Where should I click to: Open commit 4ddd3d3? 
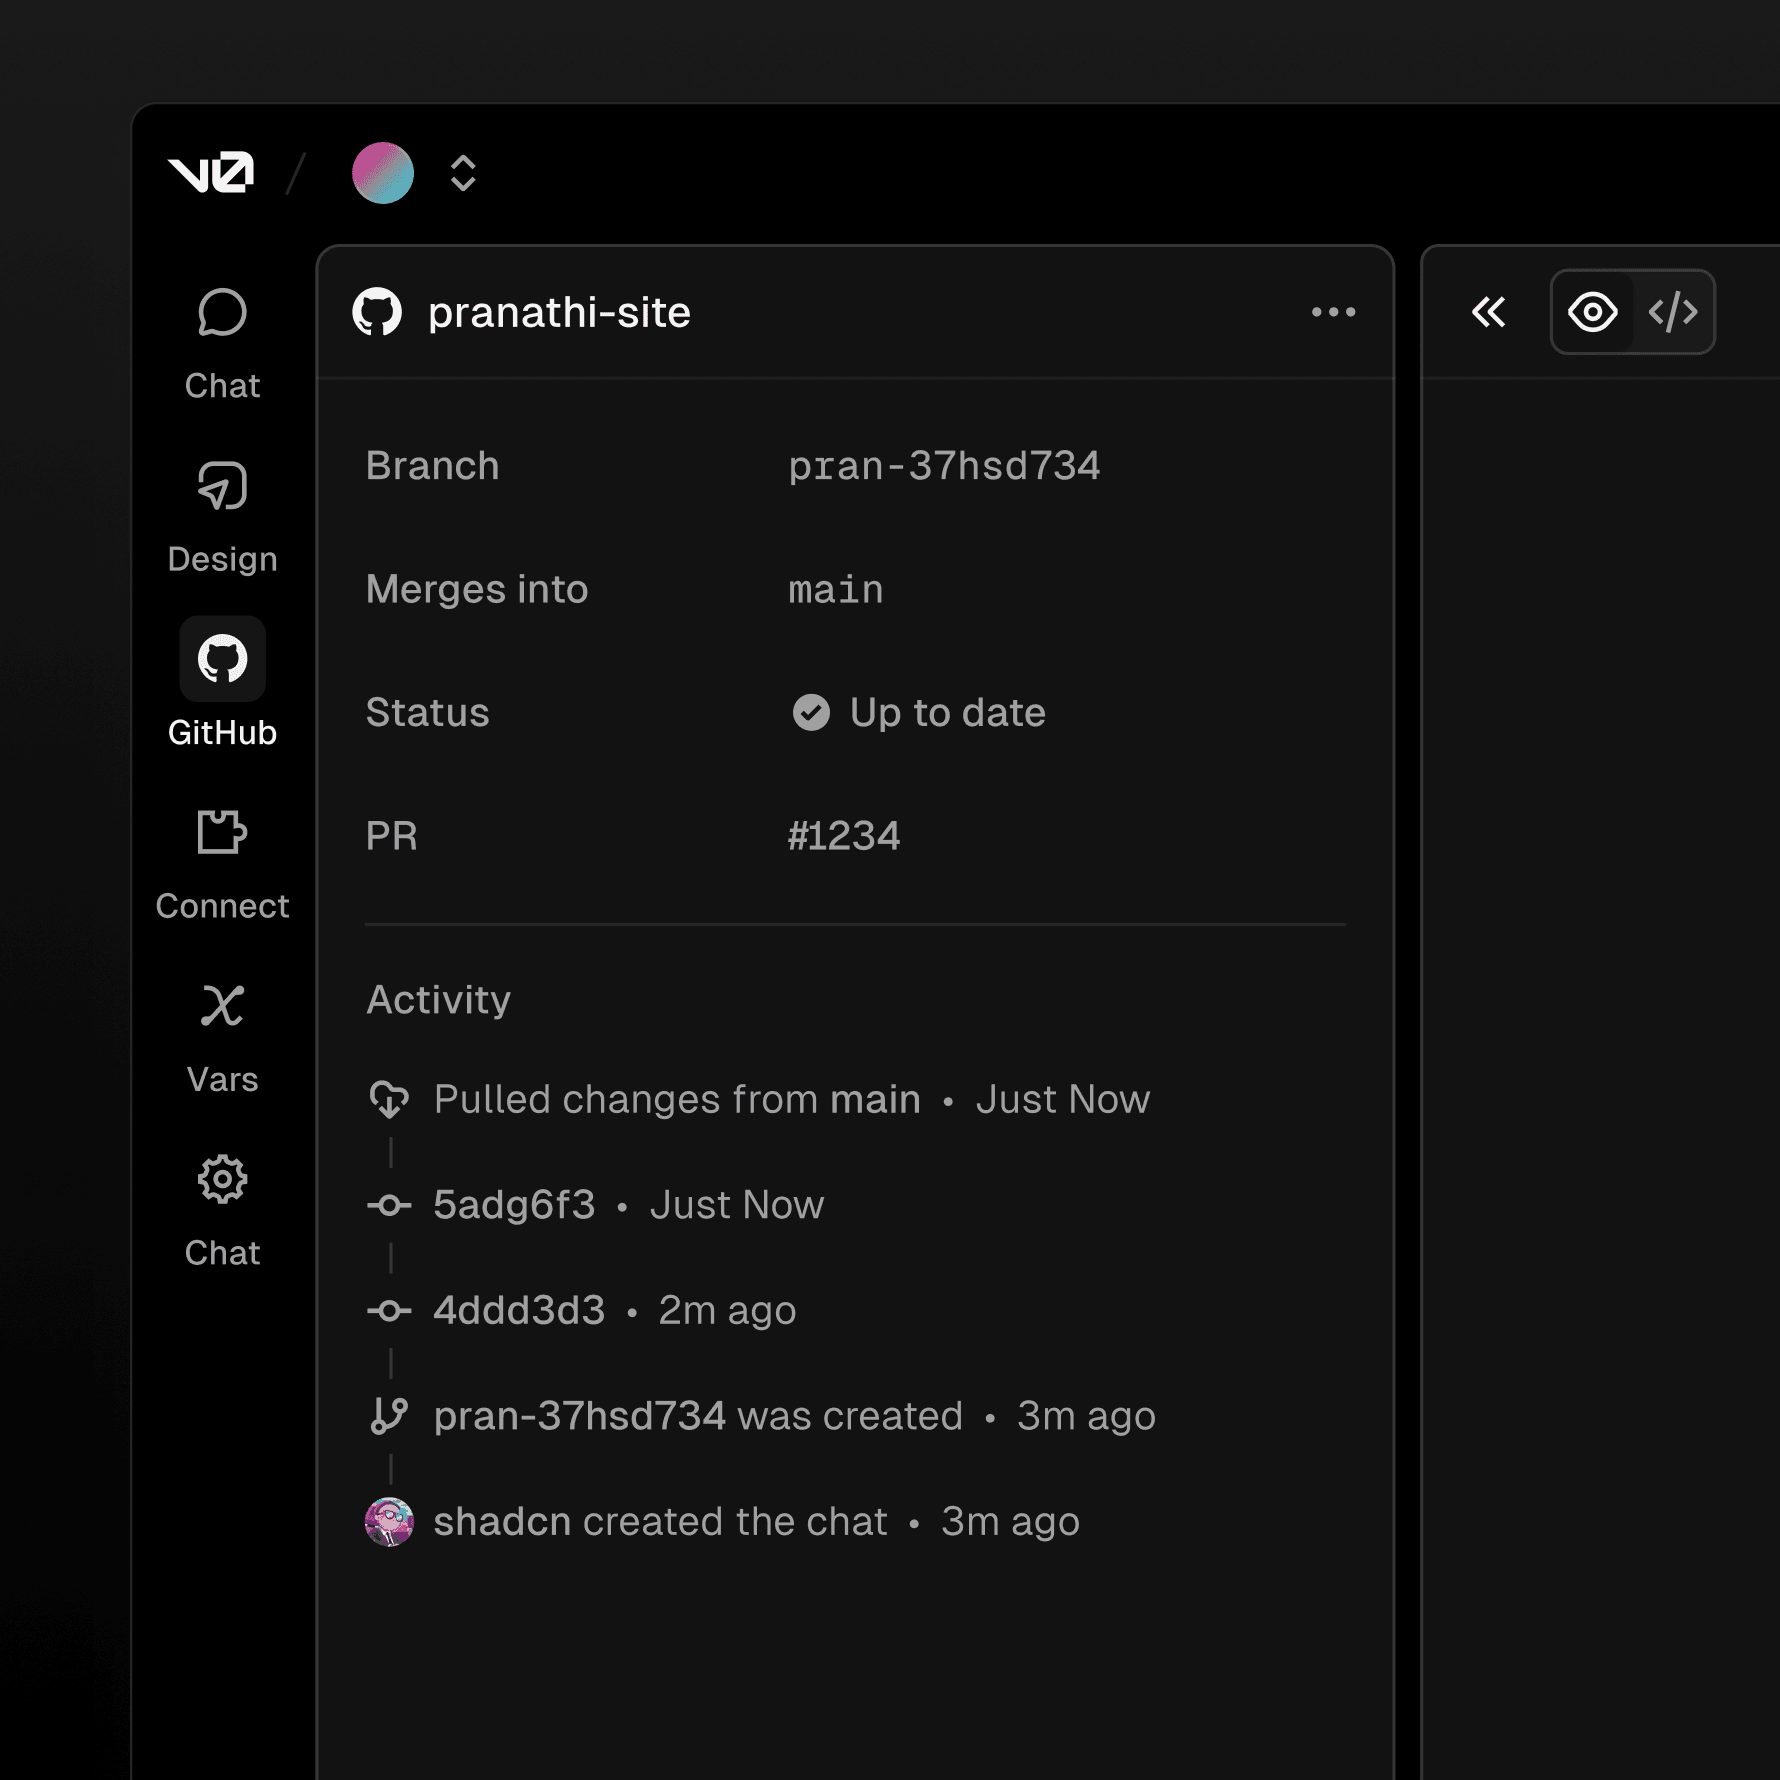tap(519, 1310)
